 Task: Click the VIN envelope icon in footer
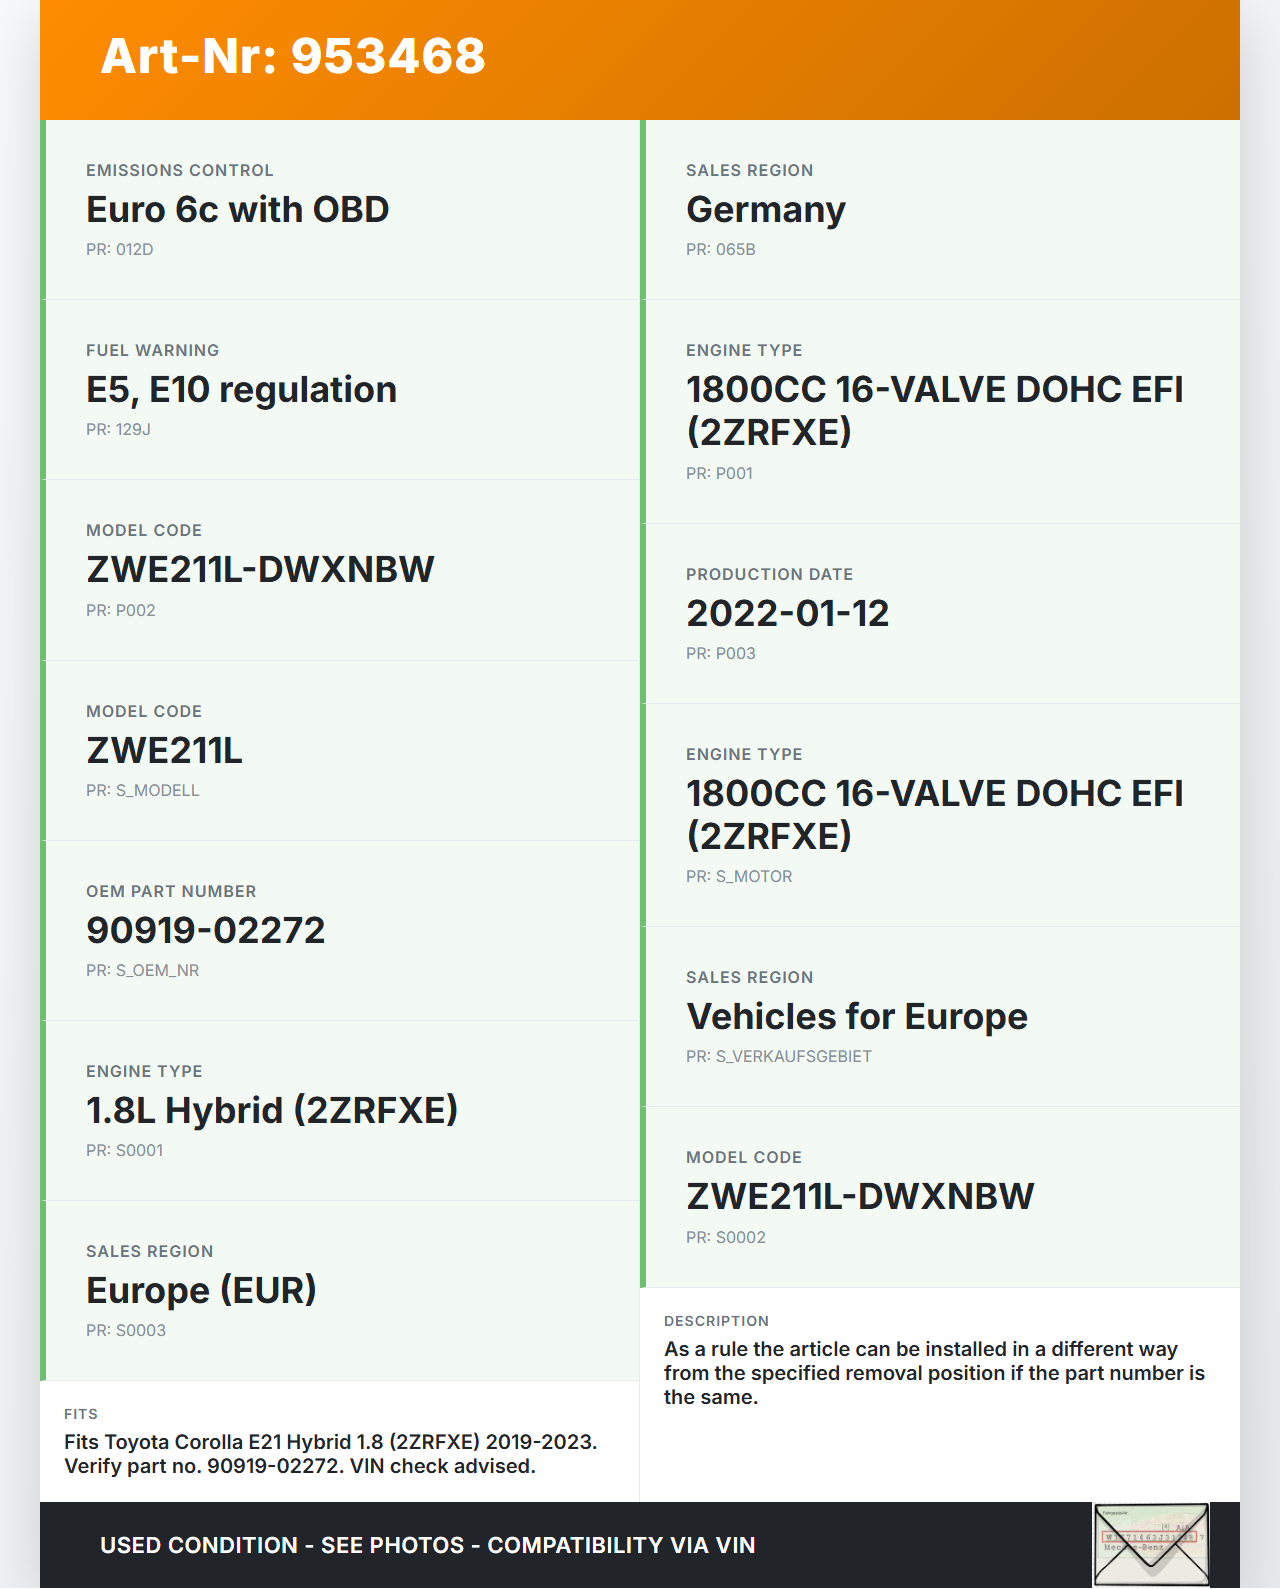pyautogui.click(x=1151, y=1544)
